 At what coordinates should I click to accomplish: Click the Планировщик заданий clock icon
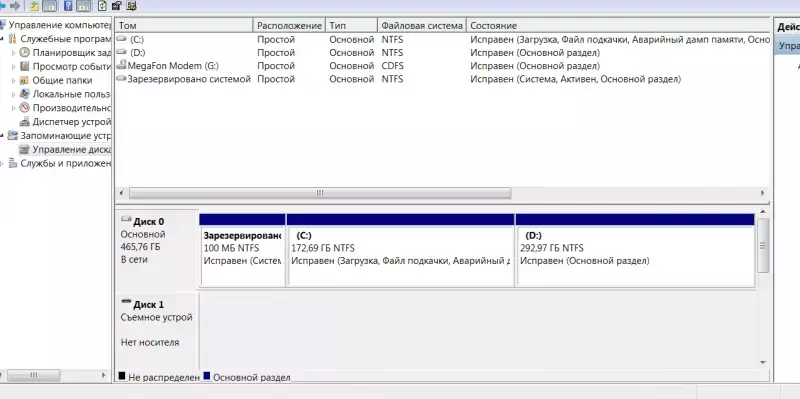(24, 53)
